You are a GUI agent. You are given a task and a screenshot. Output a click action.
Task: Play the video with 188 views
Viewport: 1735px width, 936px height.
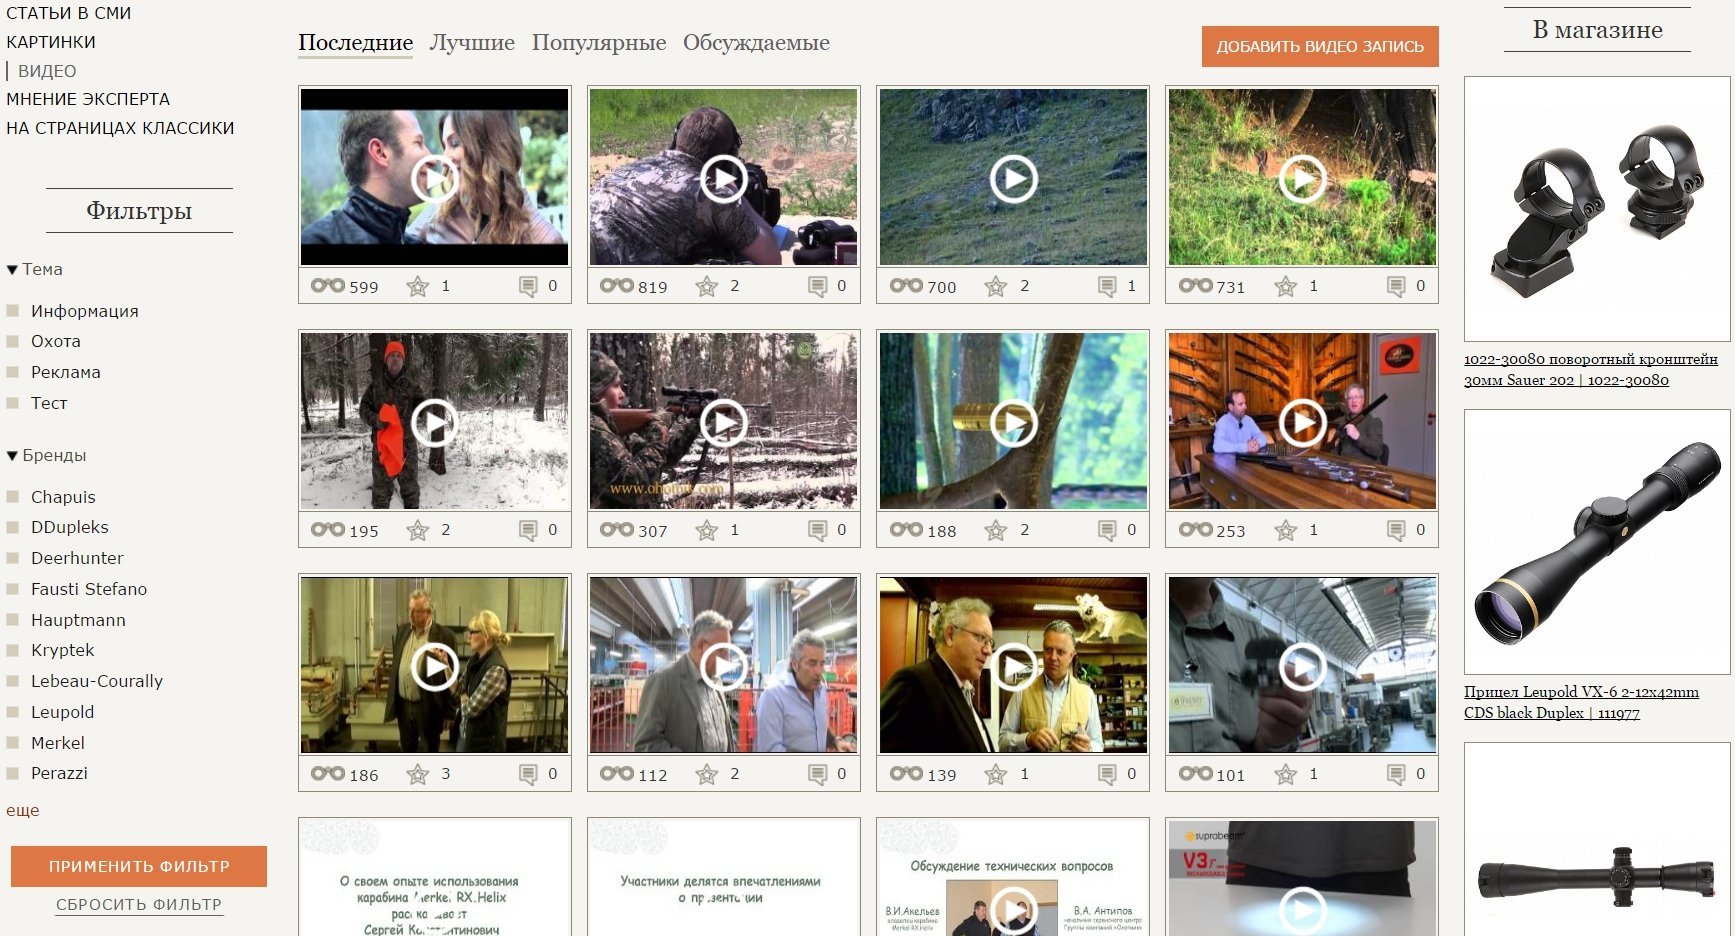1013,423
